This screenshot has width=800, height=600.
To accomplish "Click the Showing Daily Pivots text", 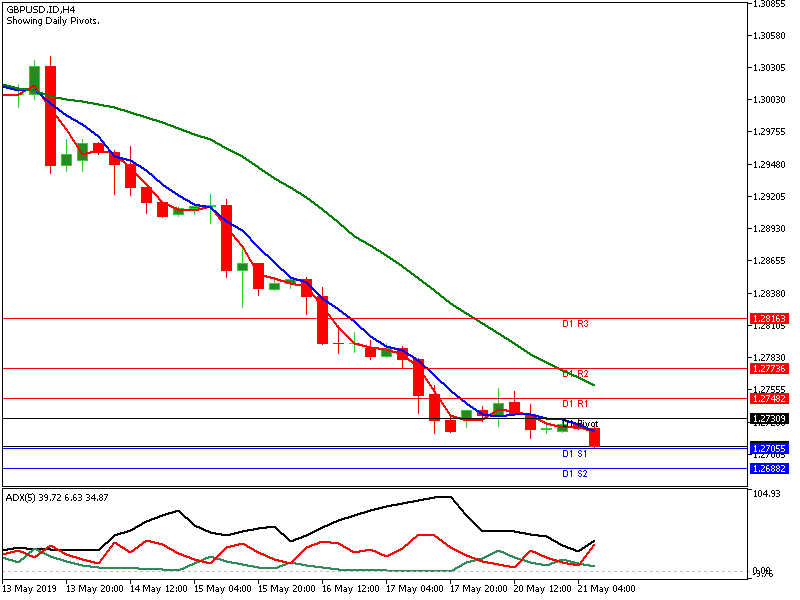I will point(53,21).
